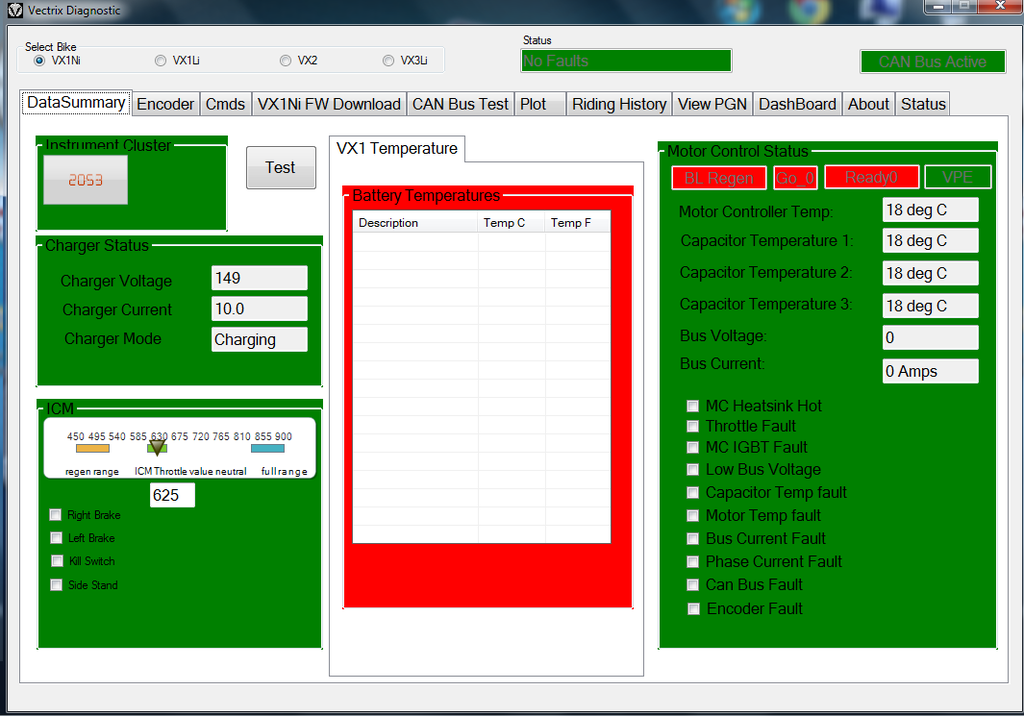Screen dimensions: 1024x716
Task: Open the Cmds tab
Action: [x=225, y=105]
